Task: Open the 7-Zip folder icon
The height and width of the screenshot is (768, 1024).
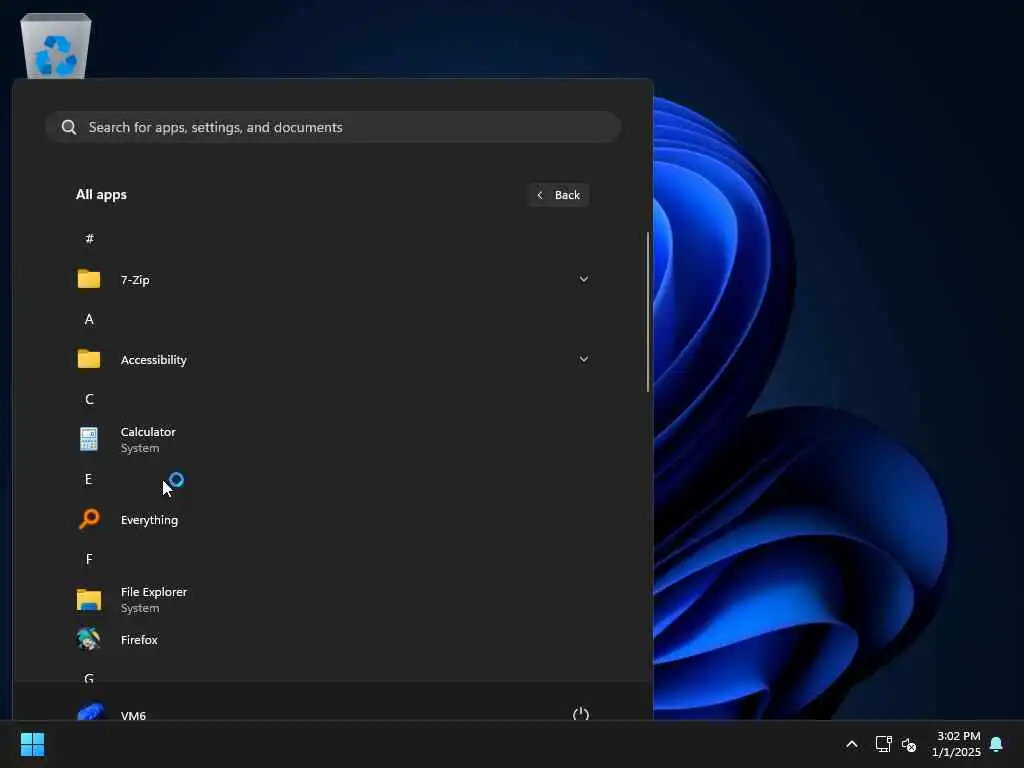Action: pos(89,280)
